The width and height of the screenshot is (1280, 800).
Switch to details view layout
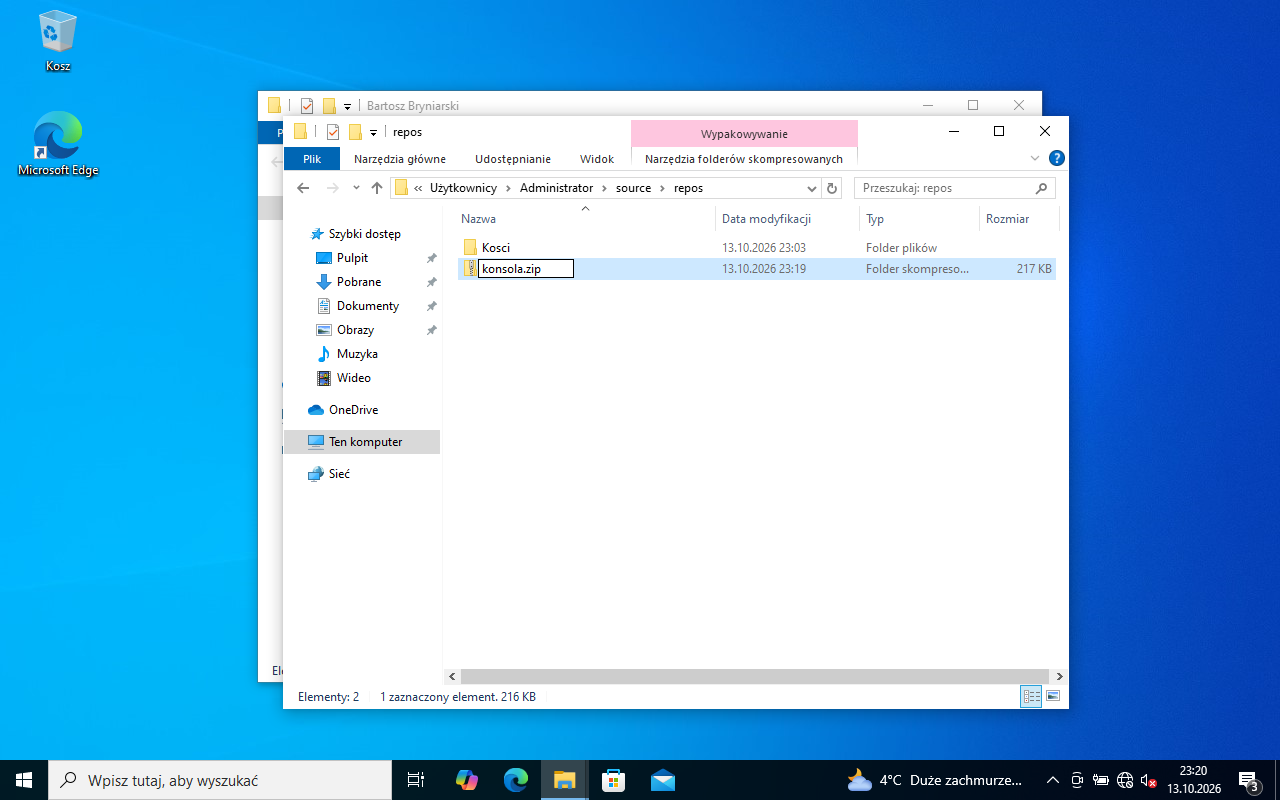[x=1032, y=696]
